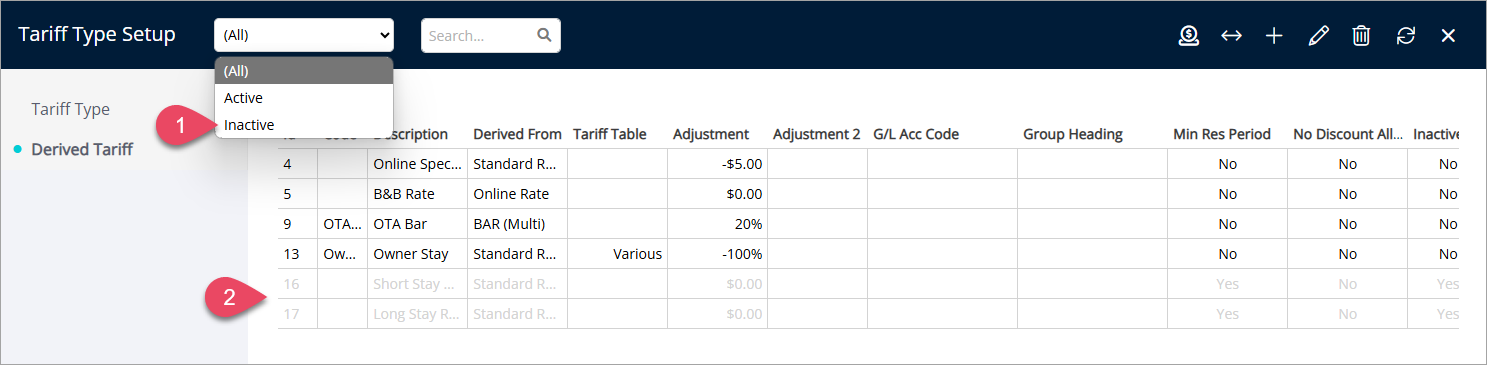Viewport: 1487px width, 365px height.
Task: Close the Tariff Type Setup window
Action: [x=1448, y=36]
